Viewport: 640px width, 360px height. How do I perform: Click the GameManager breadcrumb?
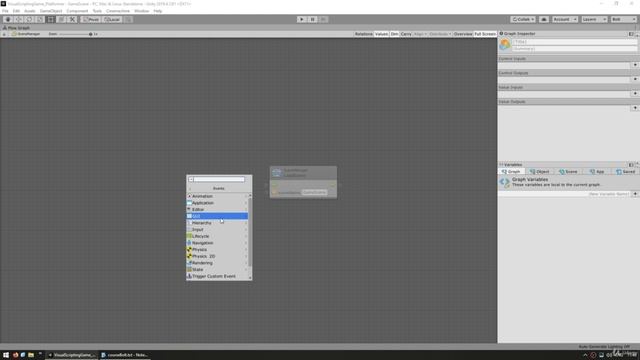[x=26, y=34]
